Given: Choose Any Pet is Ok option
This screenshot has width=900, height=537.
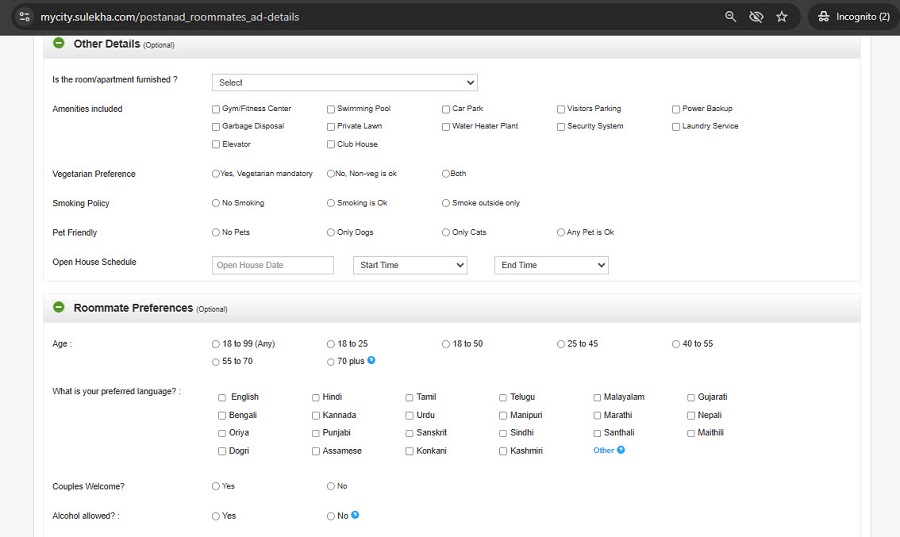Looking at the screenshot, I should [x=561, y=232].
